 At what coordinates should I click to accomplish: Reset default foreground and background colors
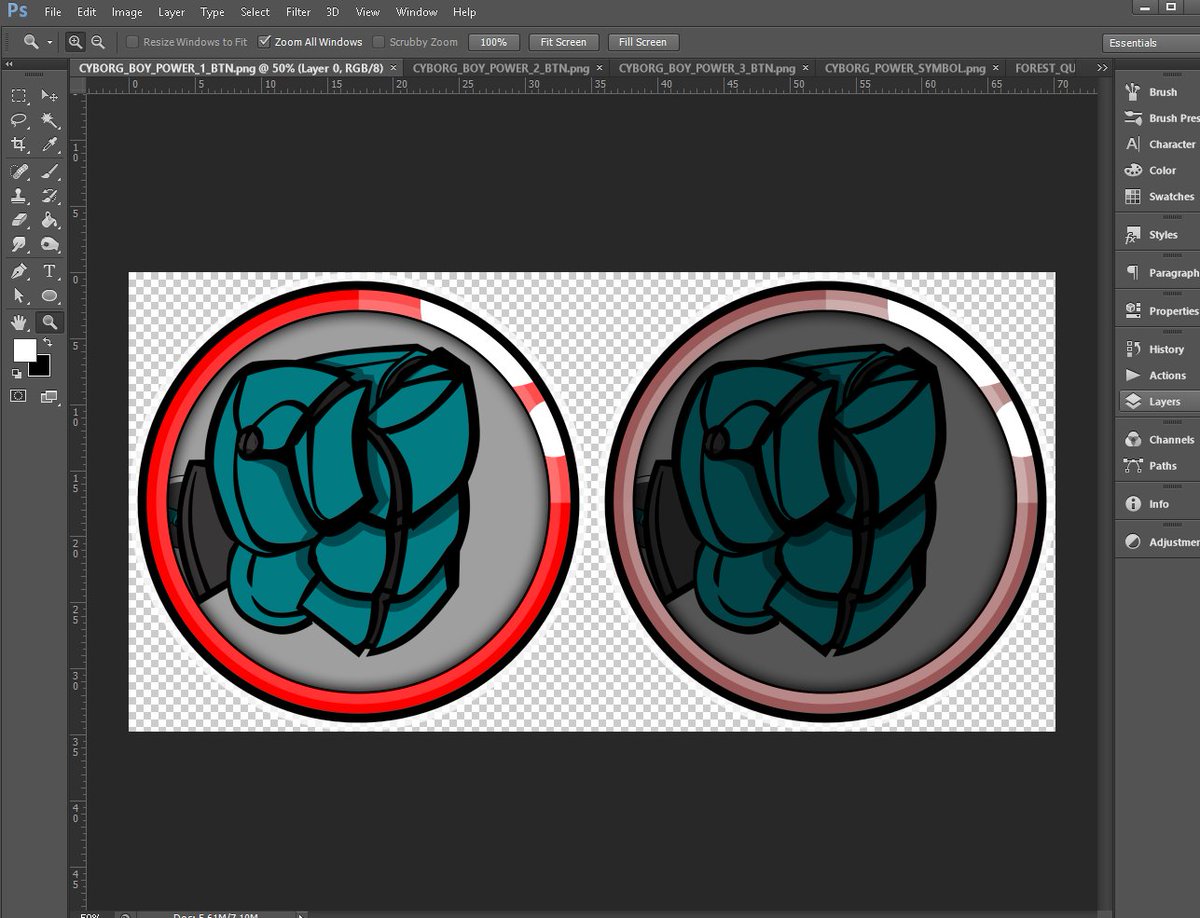16,373
